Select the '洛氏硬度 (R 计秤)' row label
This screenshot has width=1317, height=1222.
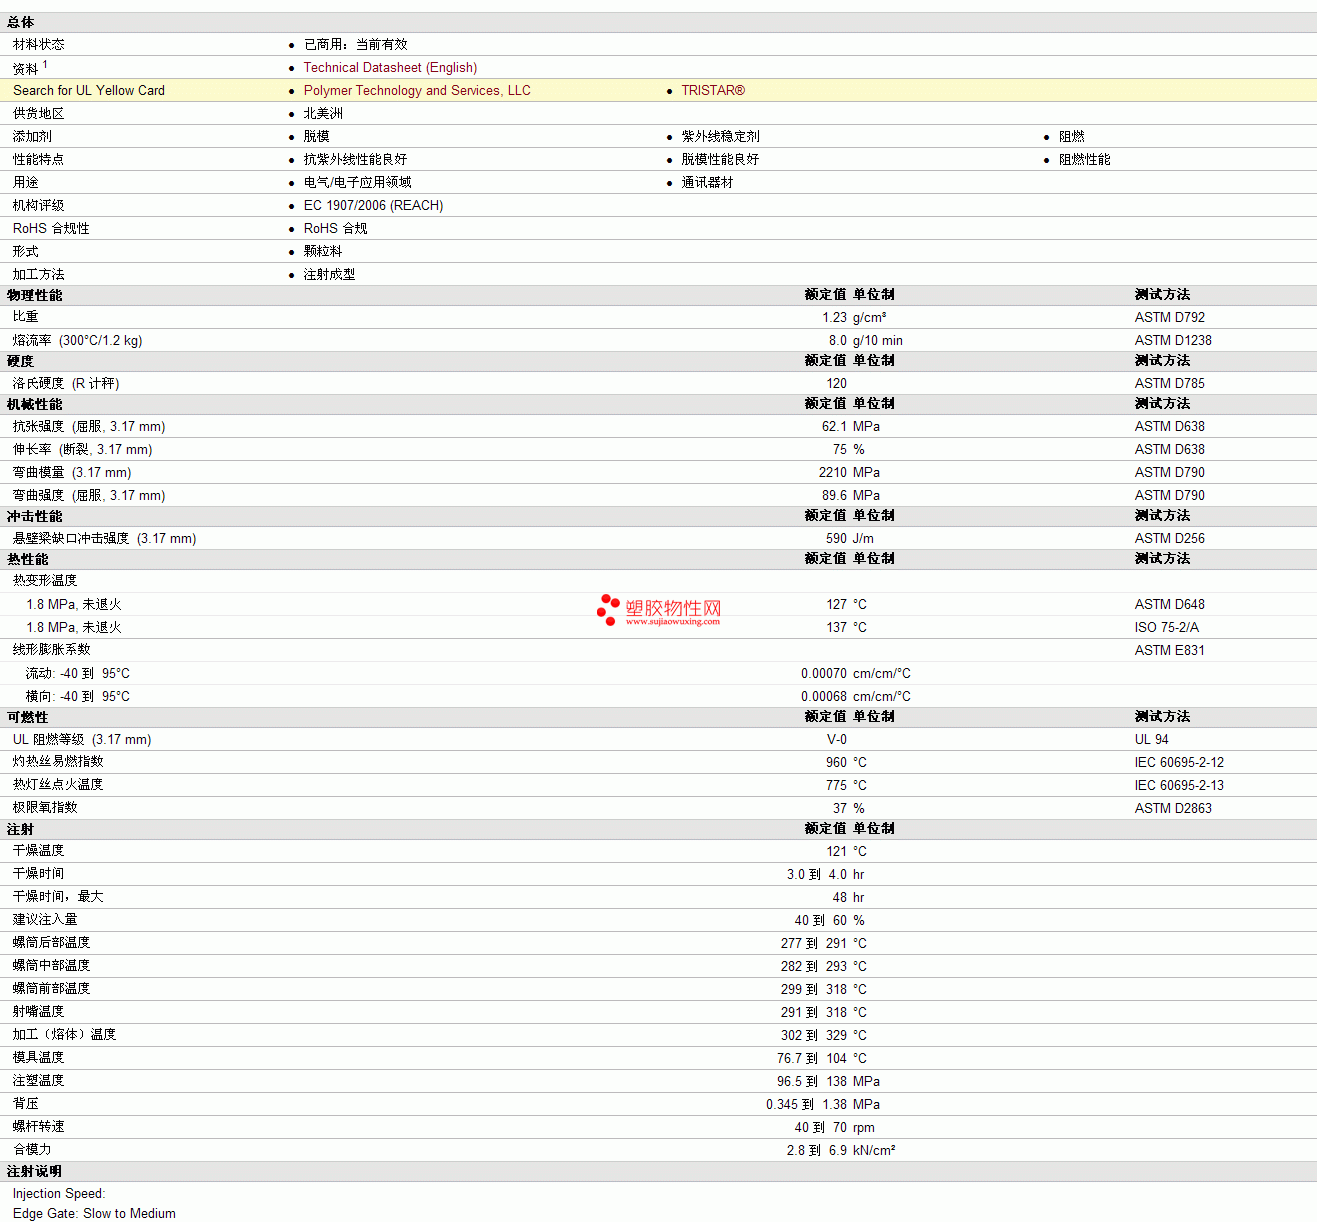pyautogui.click(x=66, y=383)
